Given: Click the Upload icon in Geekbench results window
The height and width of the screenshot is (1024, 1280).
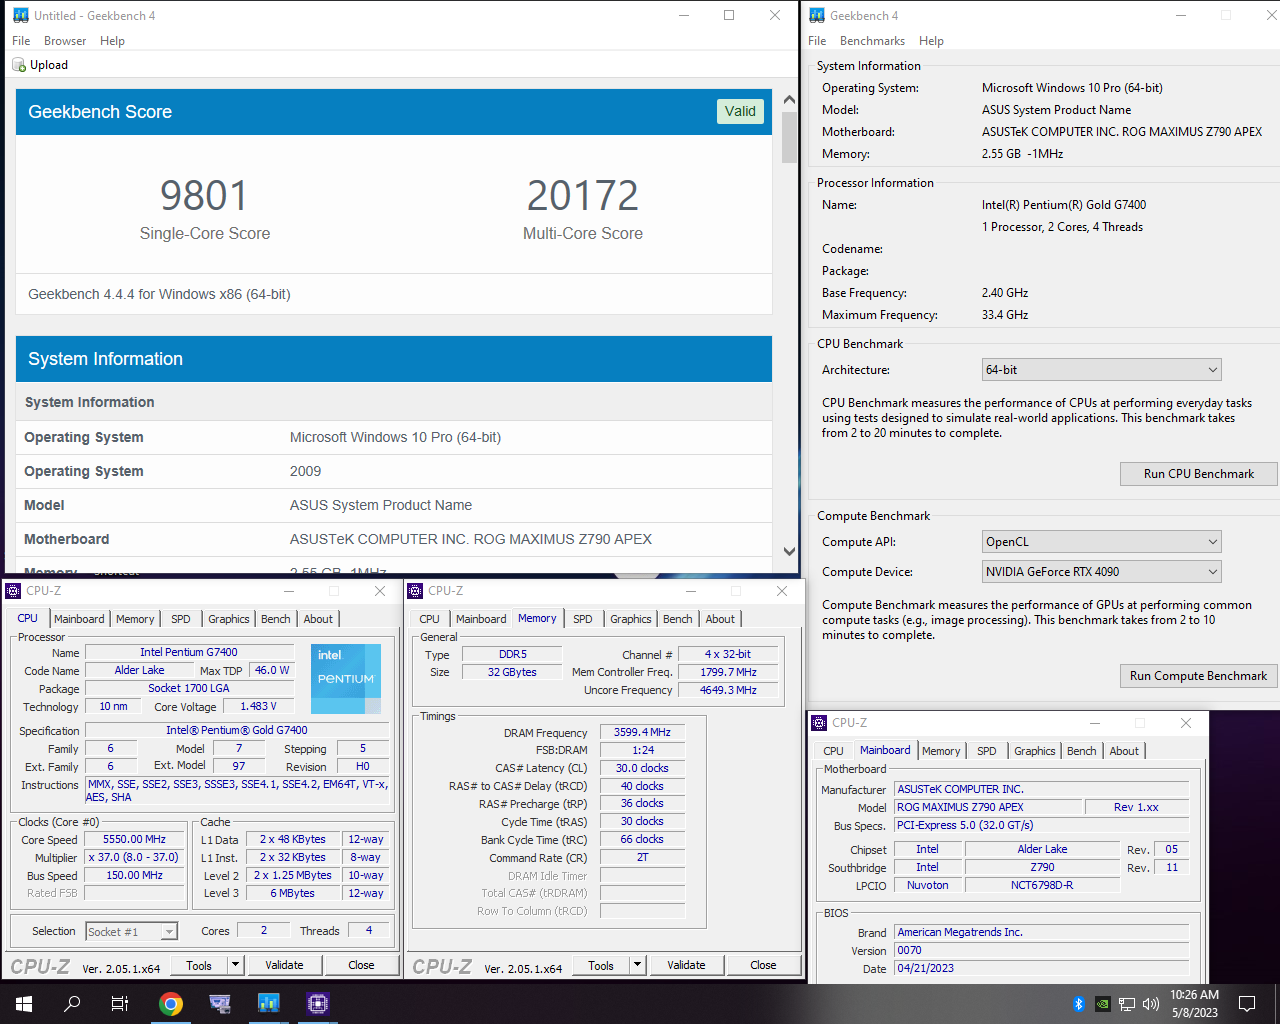Looking at the screenshot, I should [19, 65].
